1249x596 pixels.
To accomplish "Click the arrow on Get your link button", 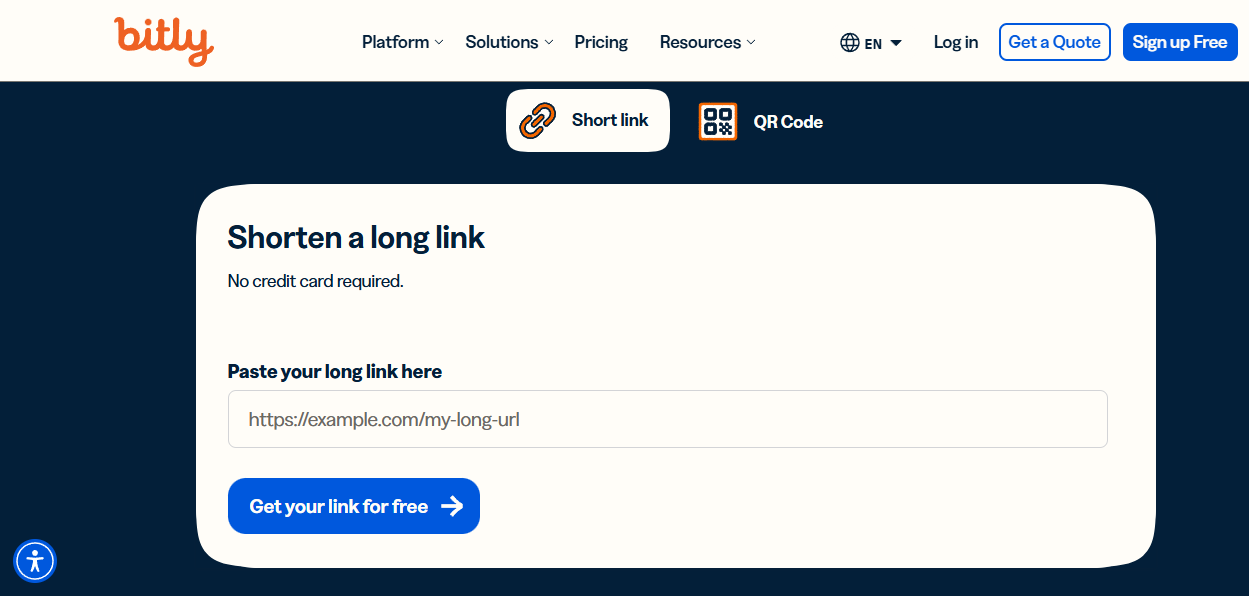I will click(452, 506).
